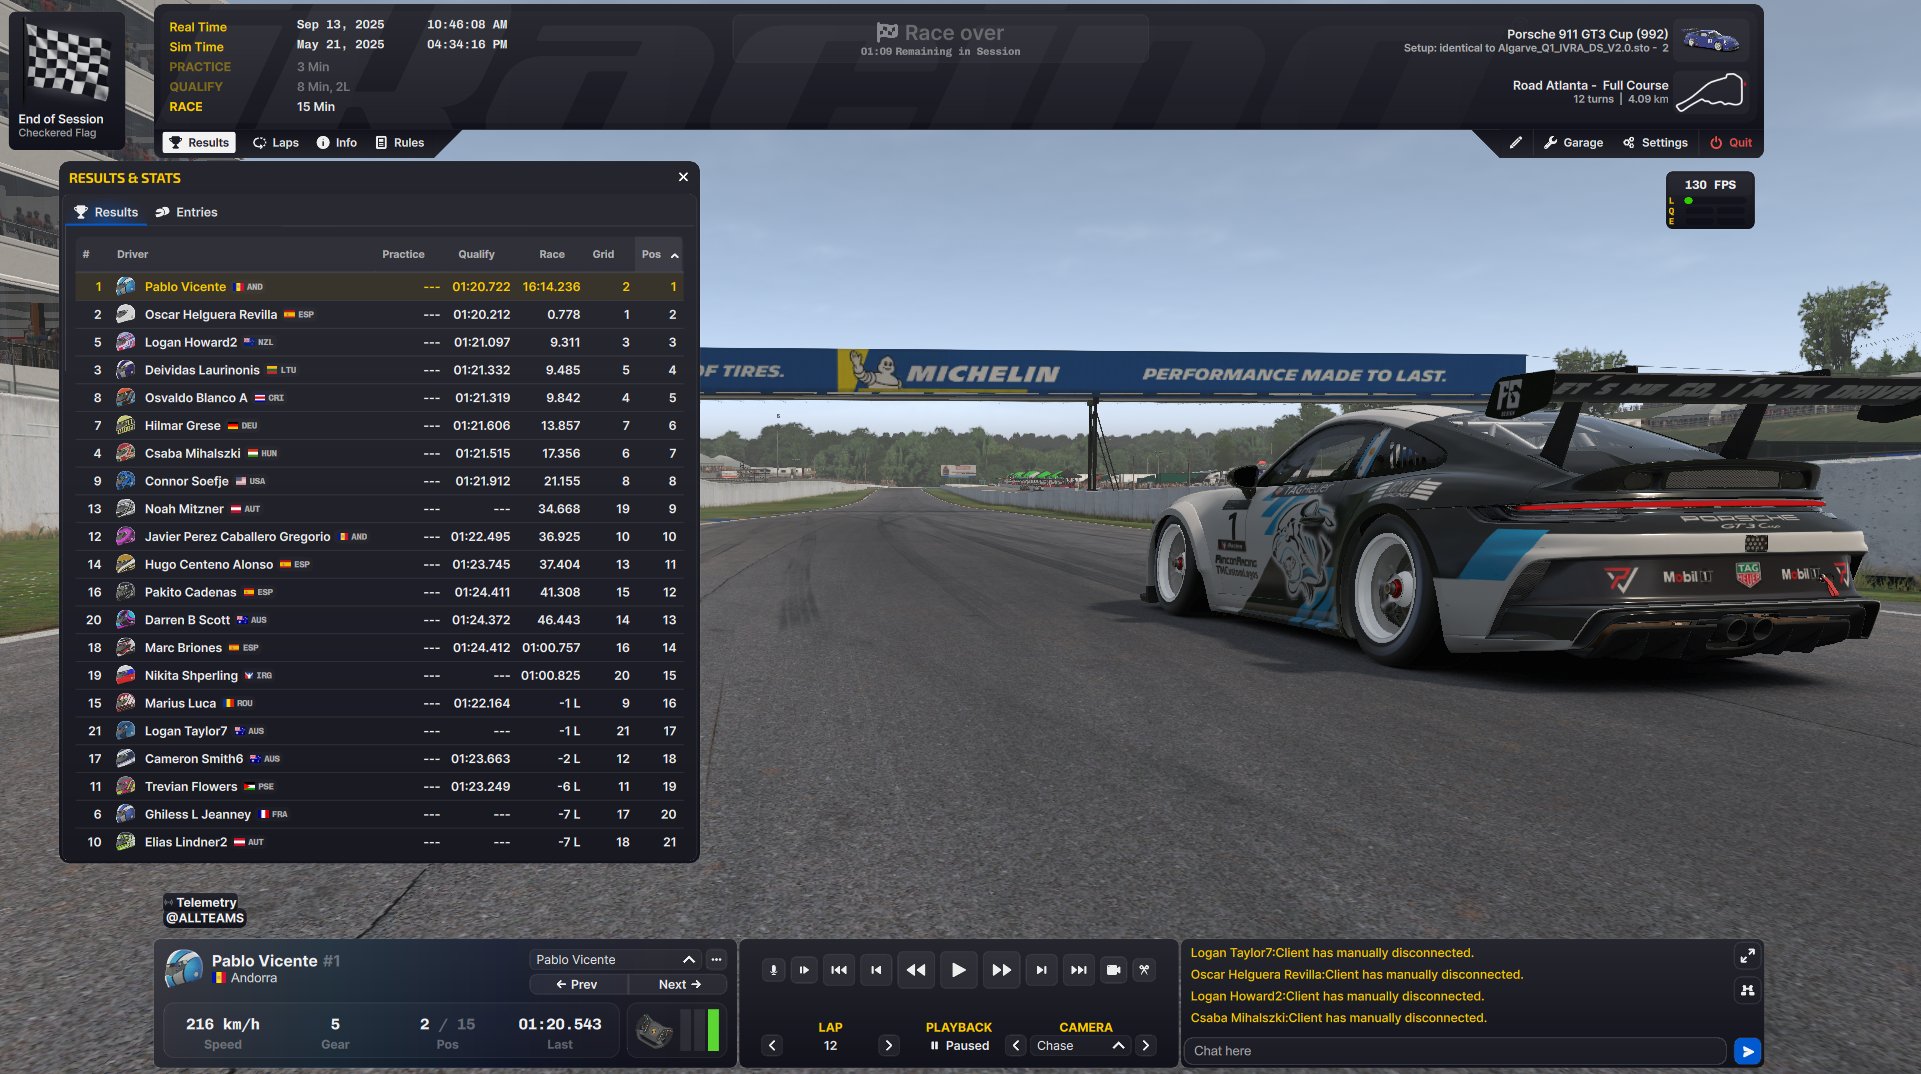Go to previous lap in replay
Viewport: 1921px width, 1074px height.
pyautogui.click(x=772, y=1046)
